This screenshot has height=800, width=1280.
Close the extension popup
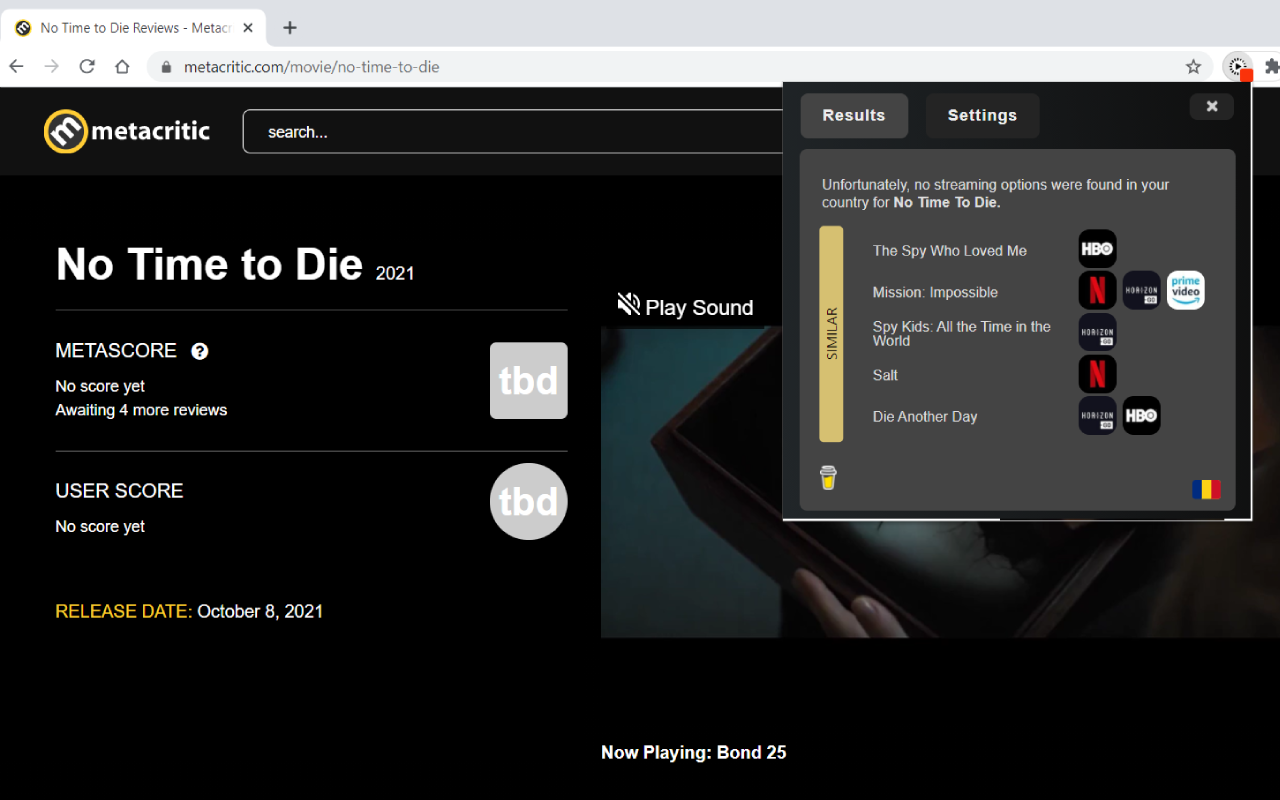point(1212,106)
